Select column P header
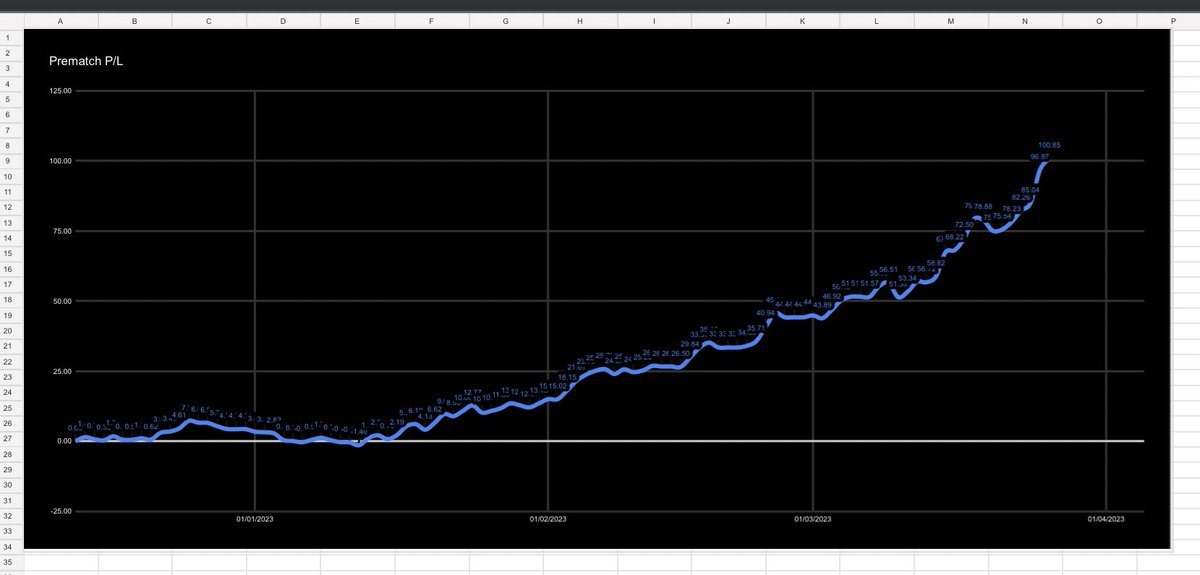 (1172, 20)
